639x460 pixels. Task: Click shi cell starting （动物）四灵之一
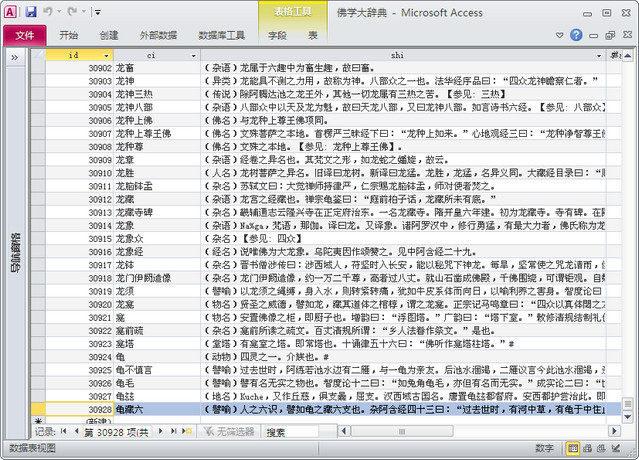tap(403, 357)
